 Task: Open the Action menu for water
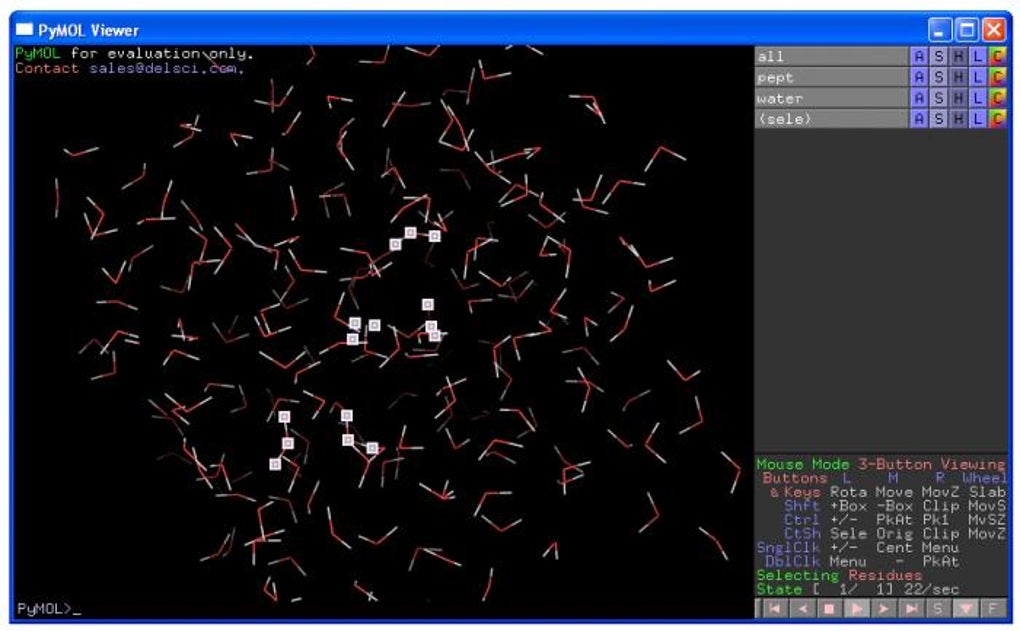919,98
